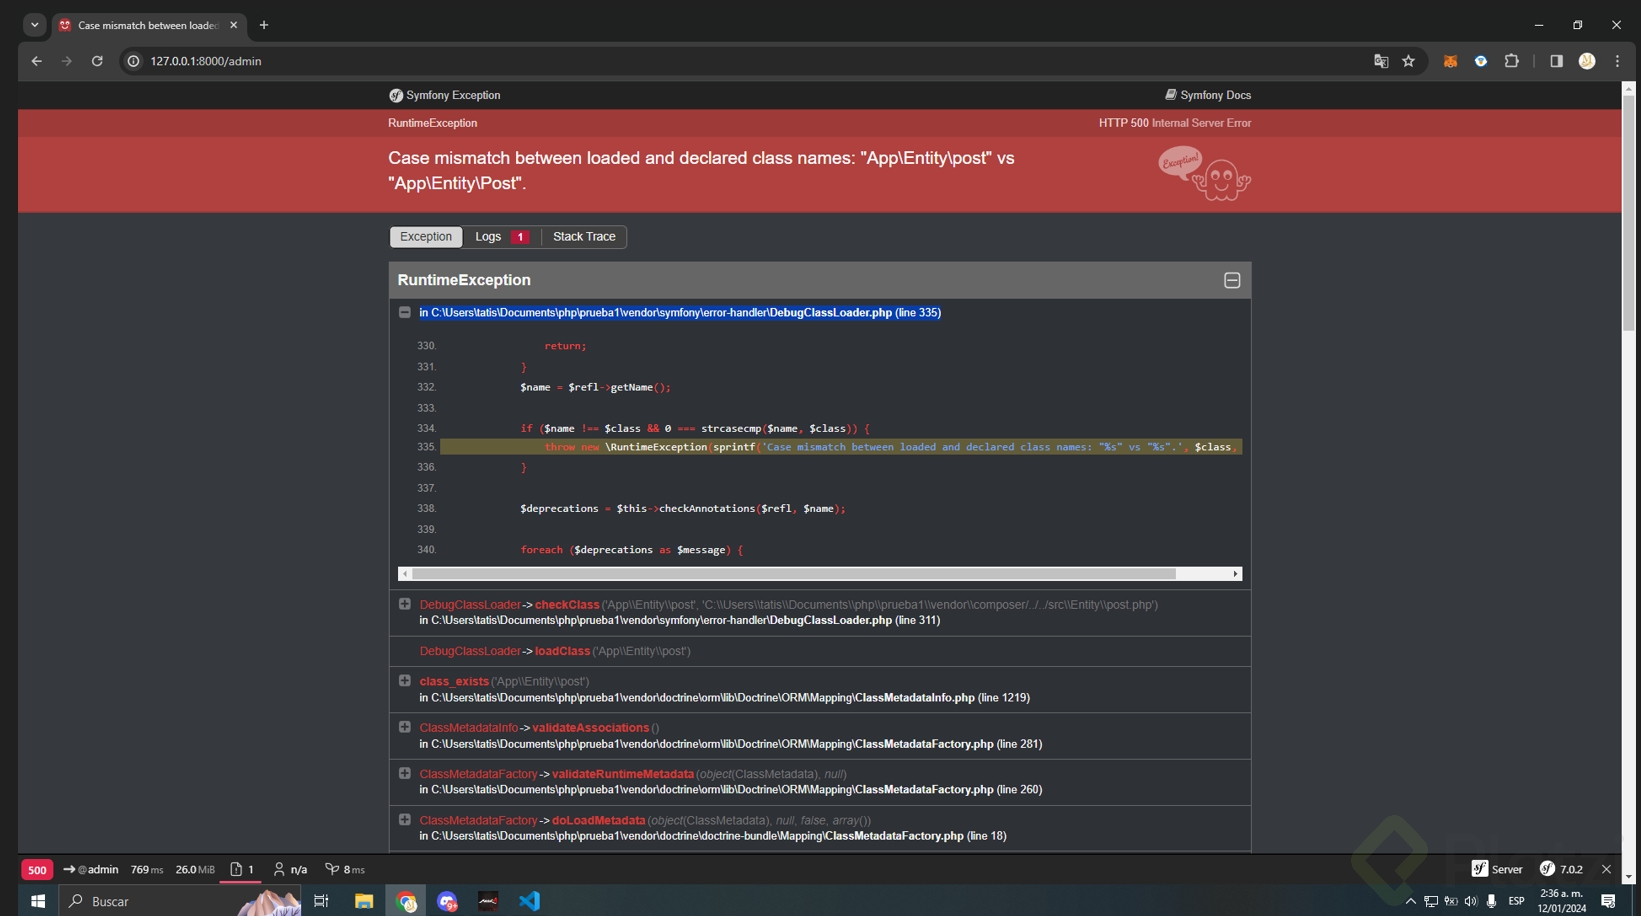
Task: Expand the doLoadMetadata trace entry
Action: (405, 820)
